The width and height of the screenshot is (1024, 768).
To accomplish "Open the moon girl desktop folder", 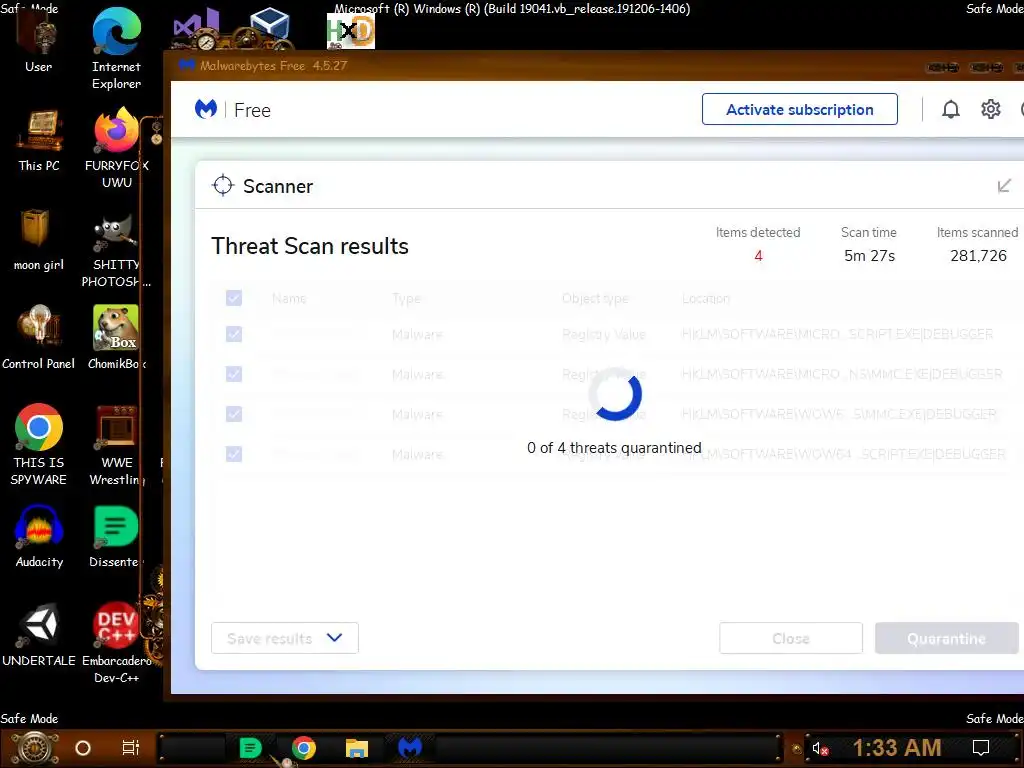I will click(x=39, y=240).
